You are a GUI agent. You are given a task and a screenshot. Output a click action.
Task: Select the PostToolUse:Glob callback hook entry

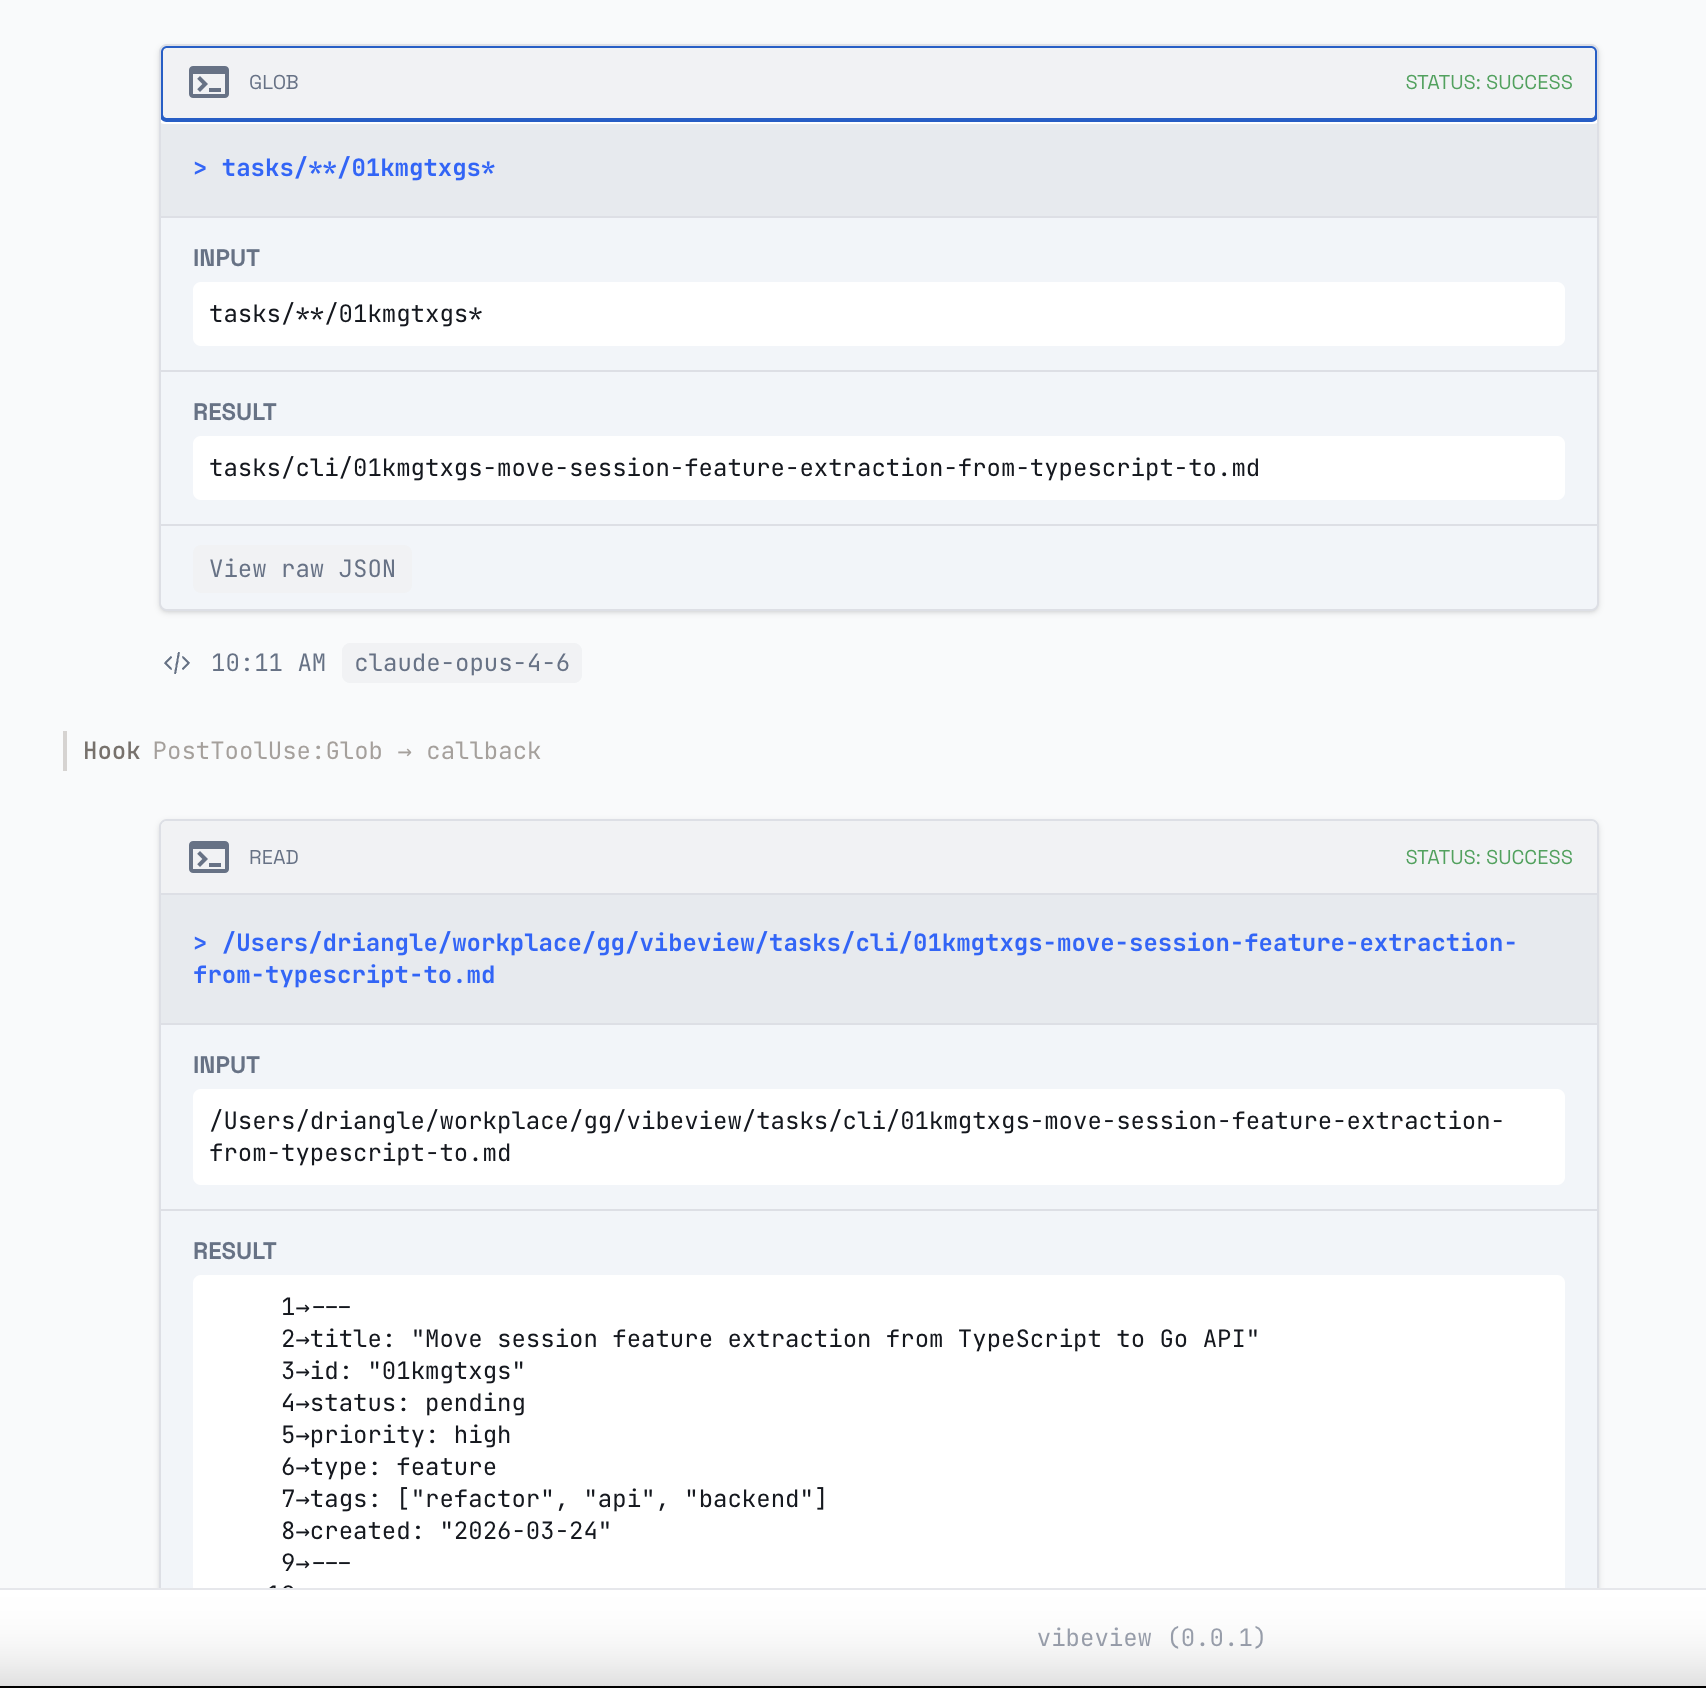[312, 750]
